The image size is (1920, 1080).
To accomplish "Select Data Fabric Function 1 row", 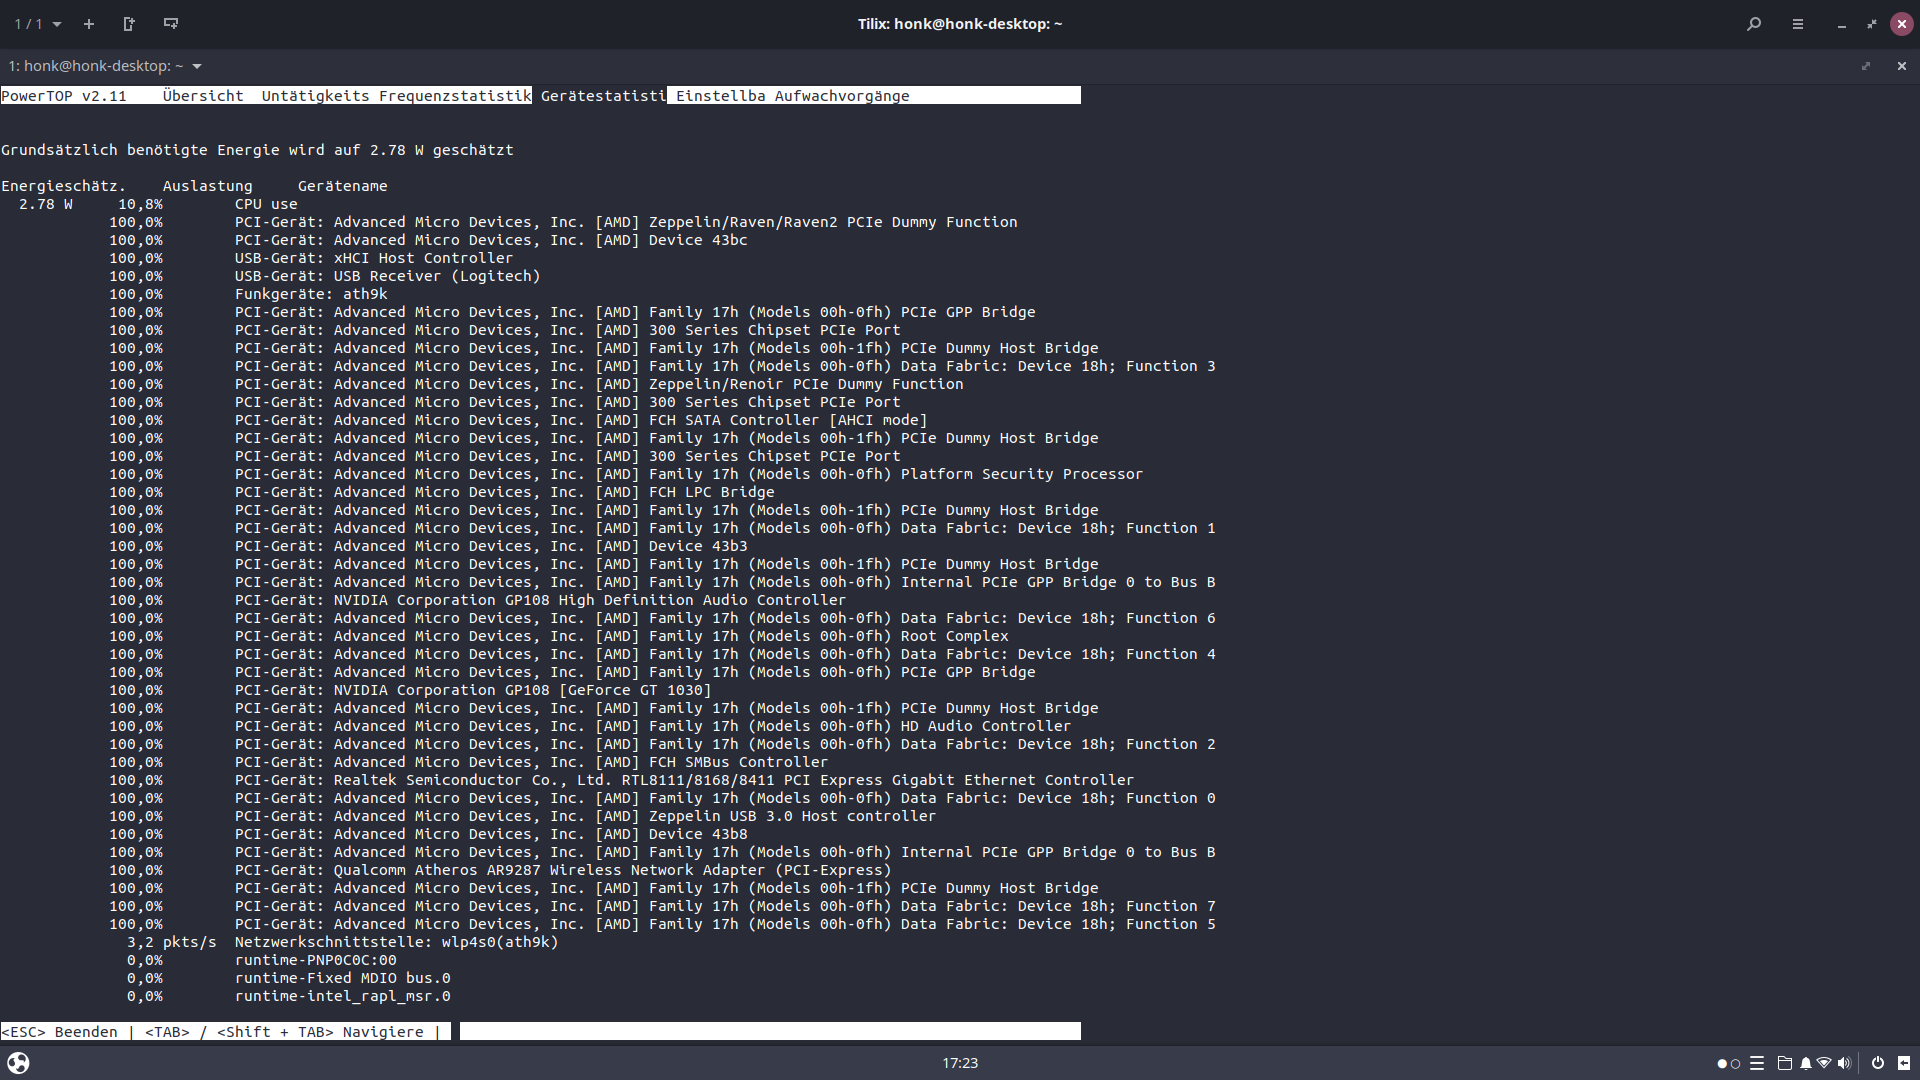I will coord(662,528).
